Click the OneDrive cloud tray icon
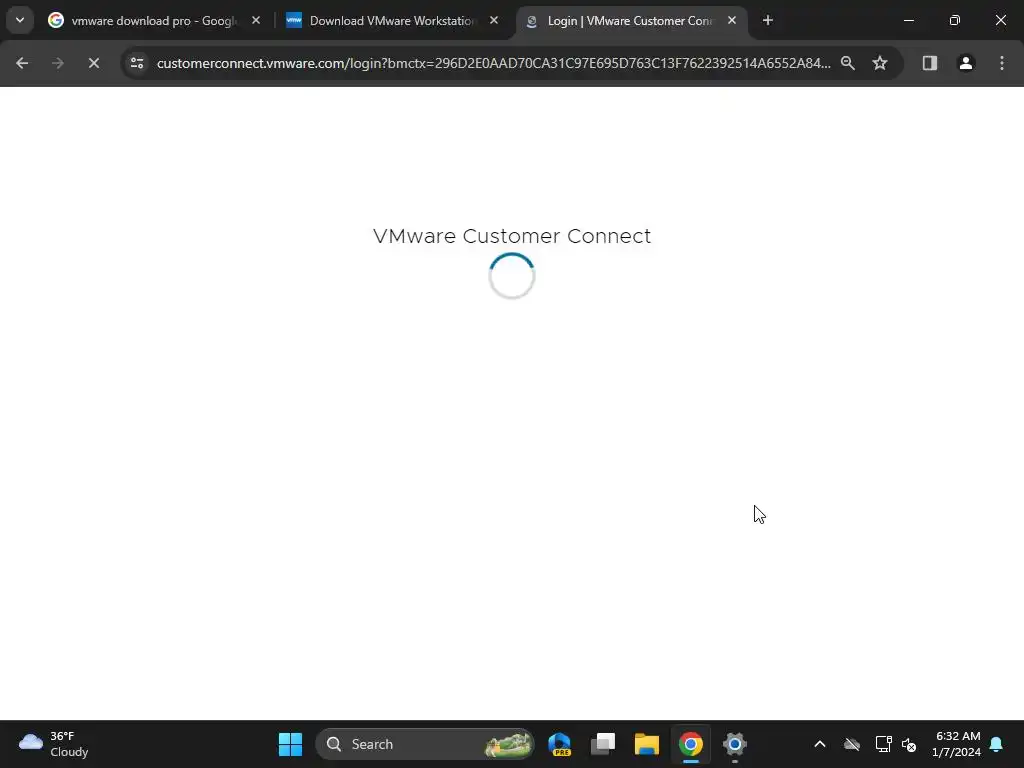This screenshot has height=768, width=1024. [852, 744]
